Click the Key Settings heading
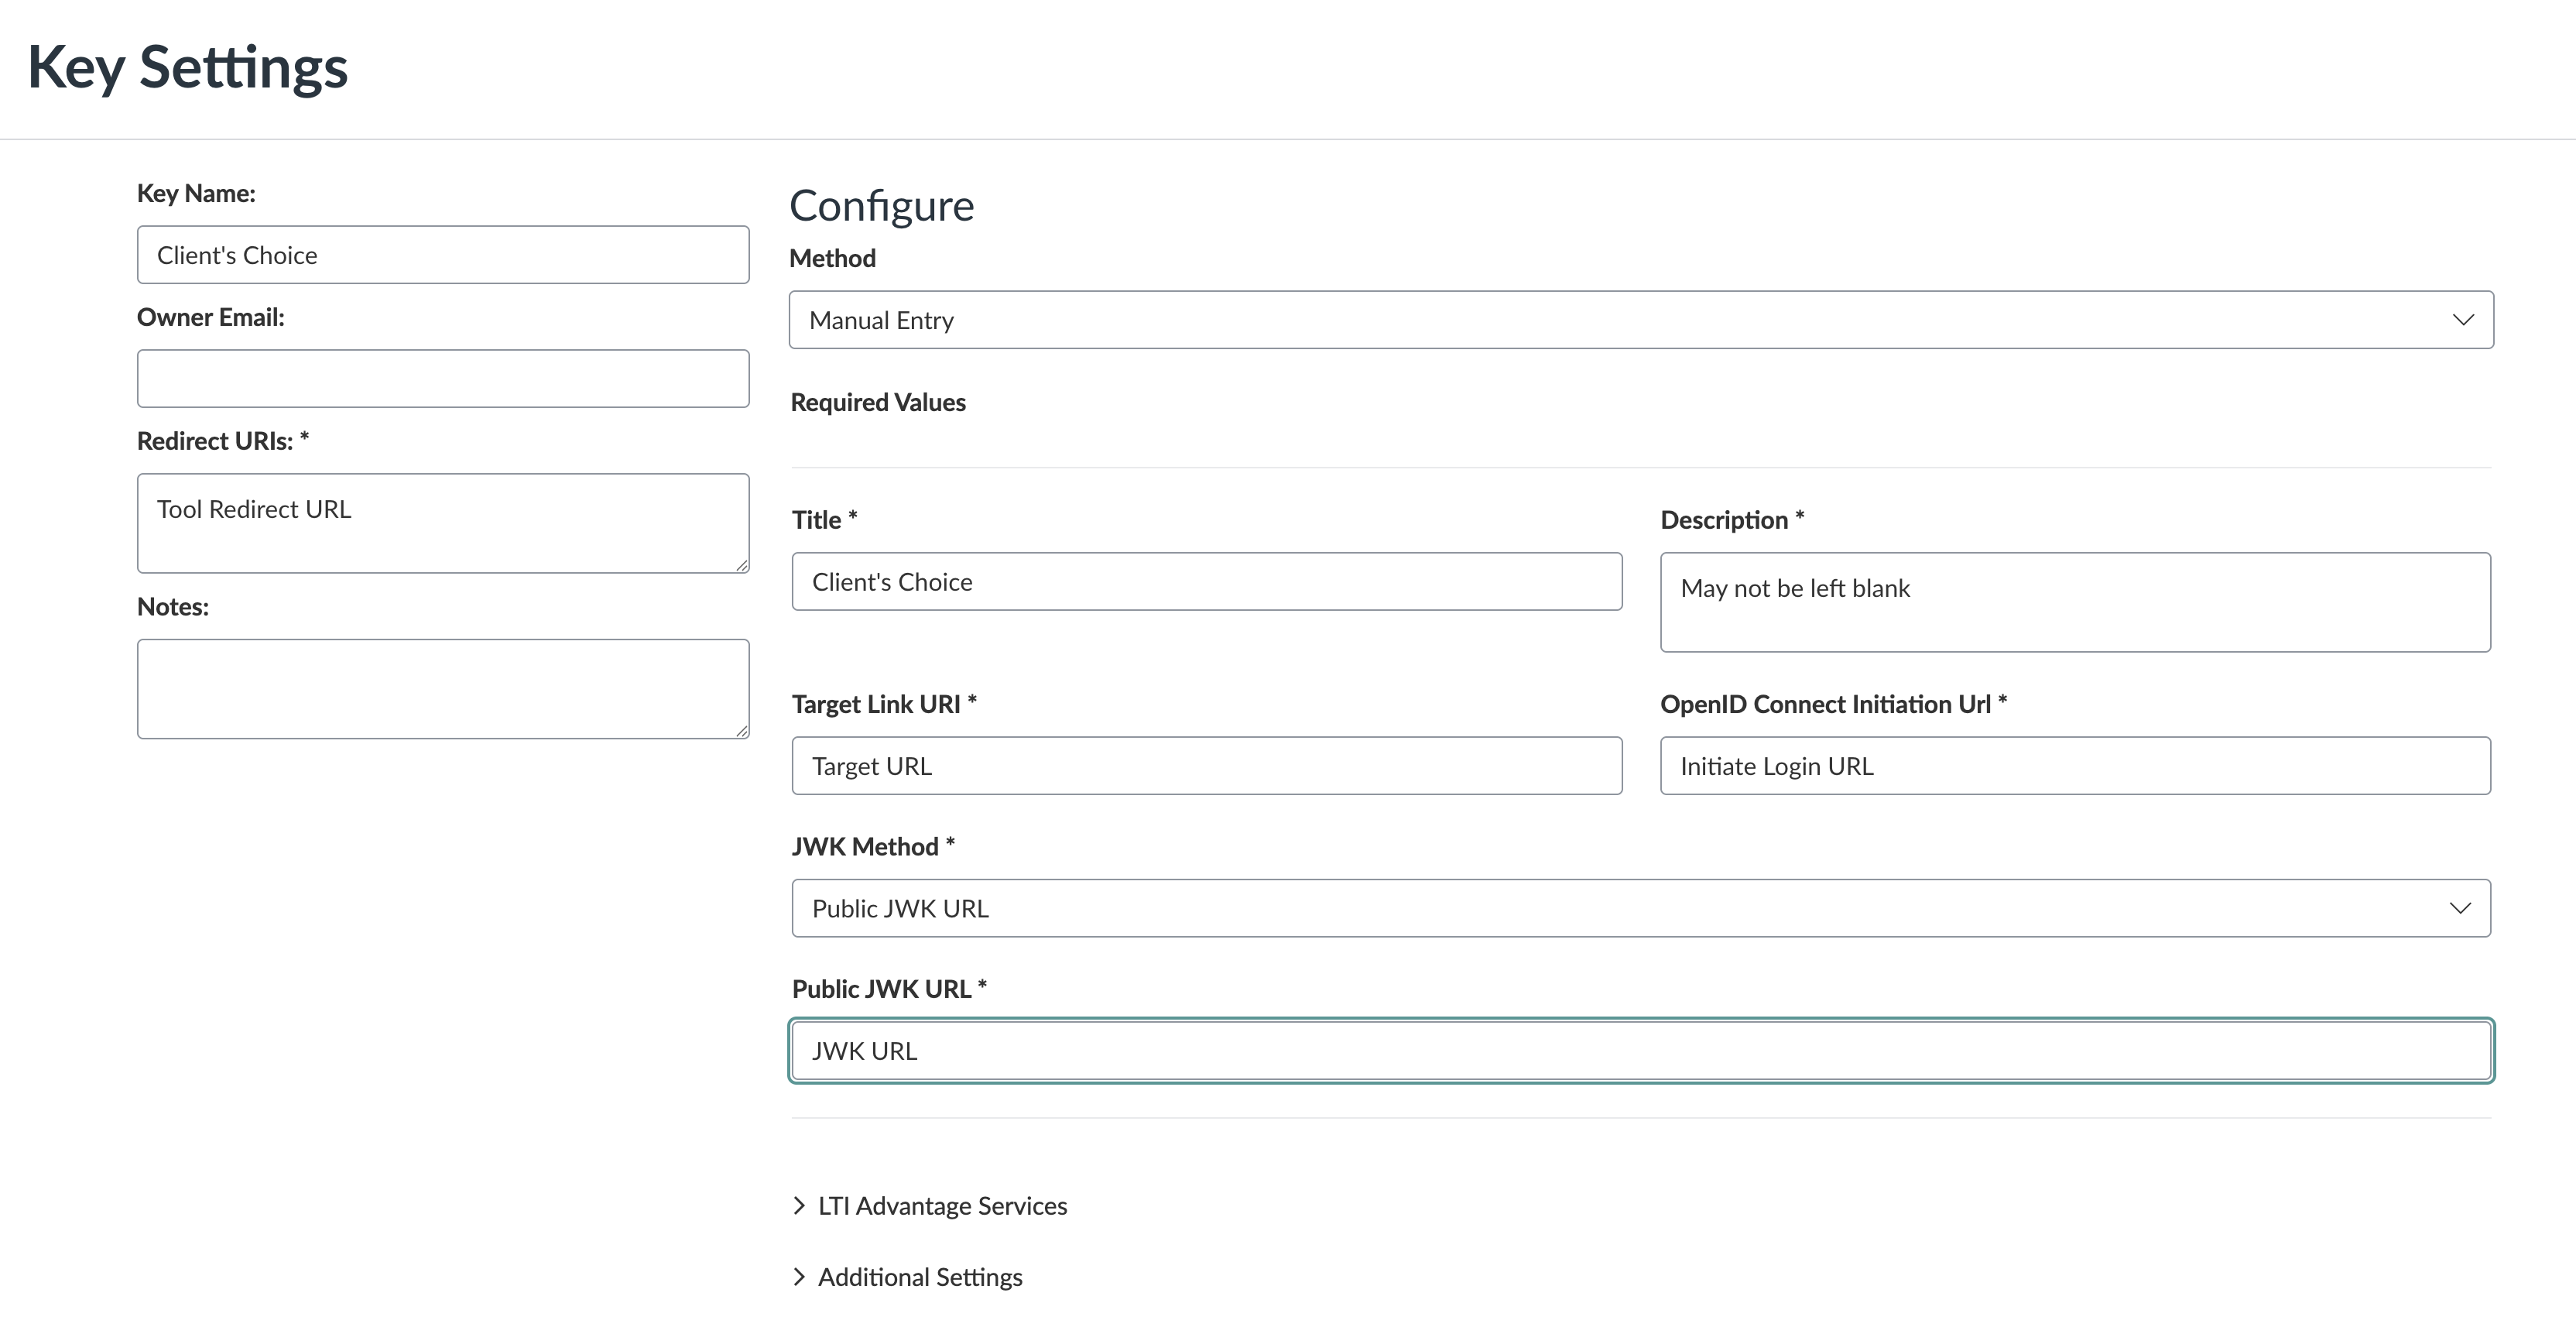This screenshot has height=1327, width=2576. pyautogui.click(x=188, y=68)
